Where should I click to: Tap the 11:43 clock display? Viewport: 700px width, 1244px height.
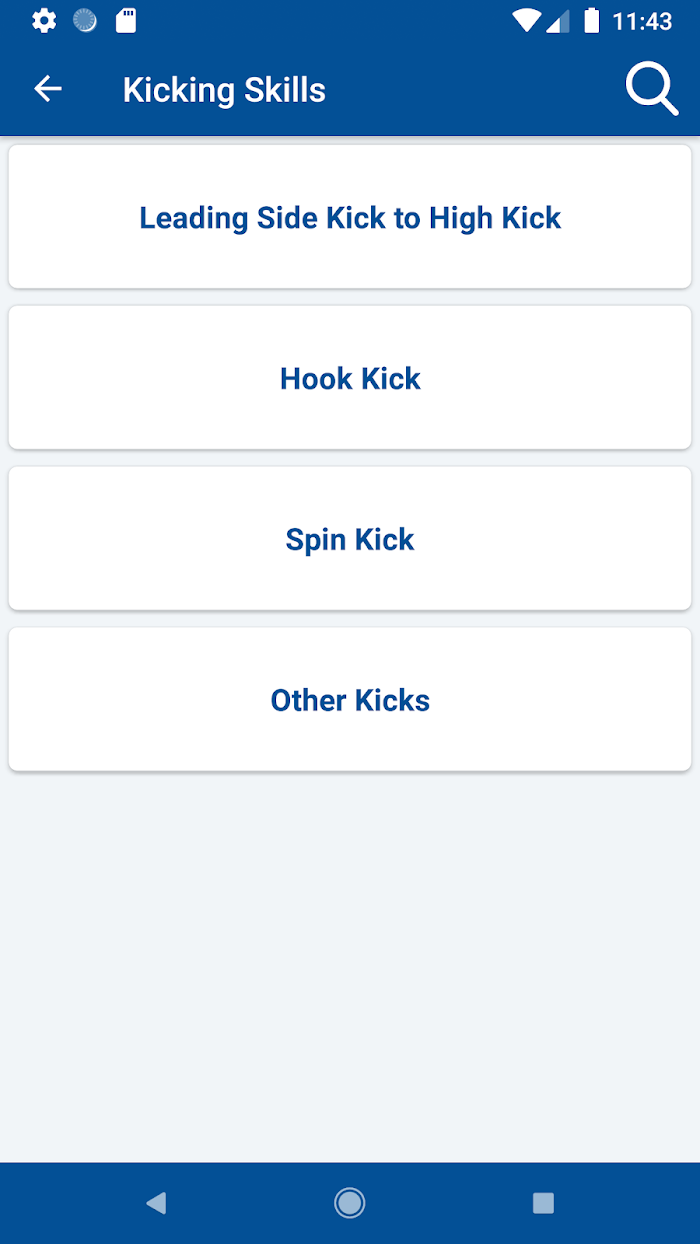click(x=642, y=20)
